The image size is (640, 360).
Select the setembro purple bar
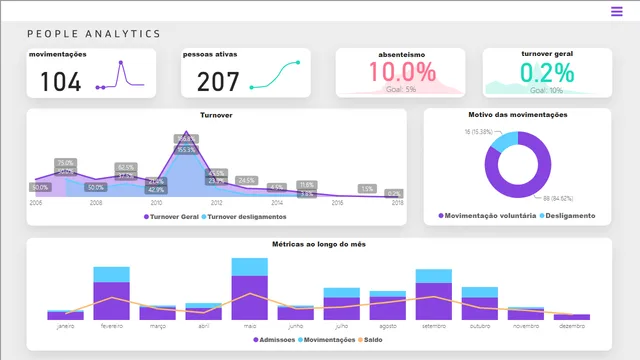point(434,301)
